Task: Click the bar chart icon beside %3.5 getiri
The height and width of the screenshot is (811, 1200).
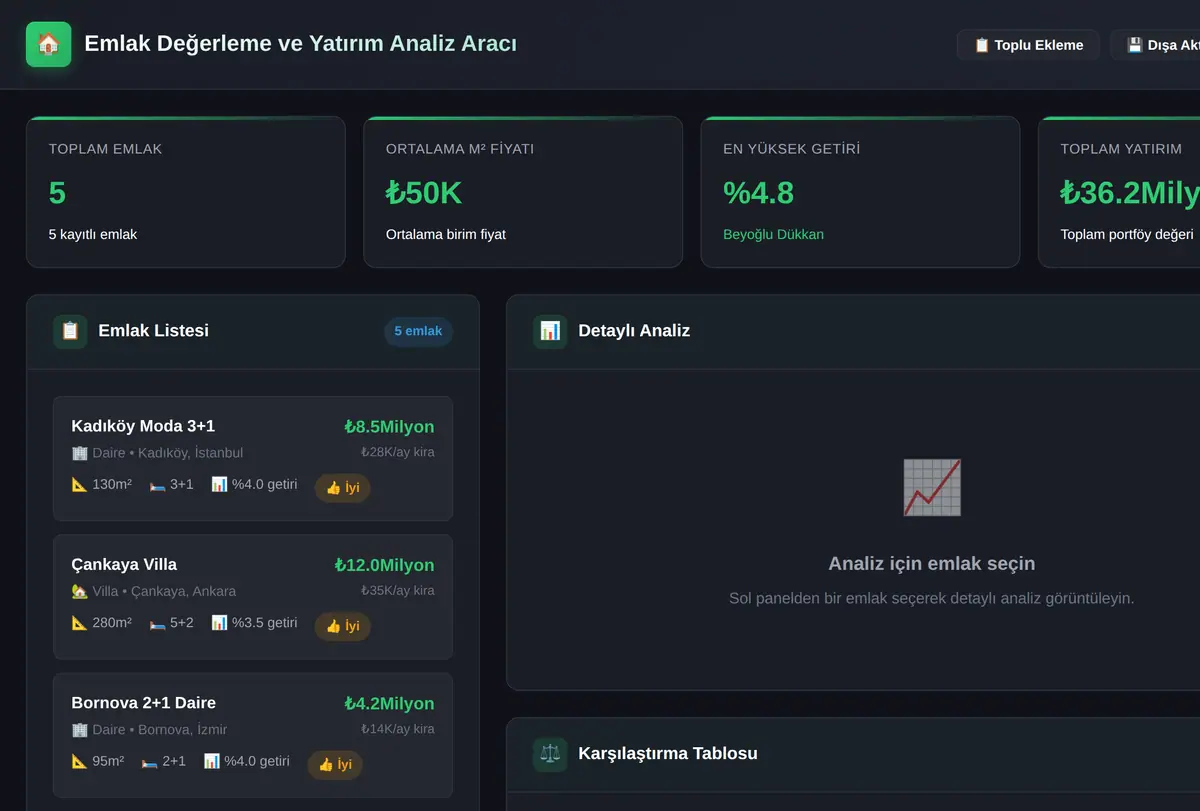Action: 220,623
